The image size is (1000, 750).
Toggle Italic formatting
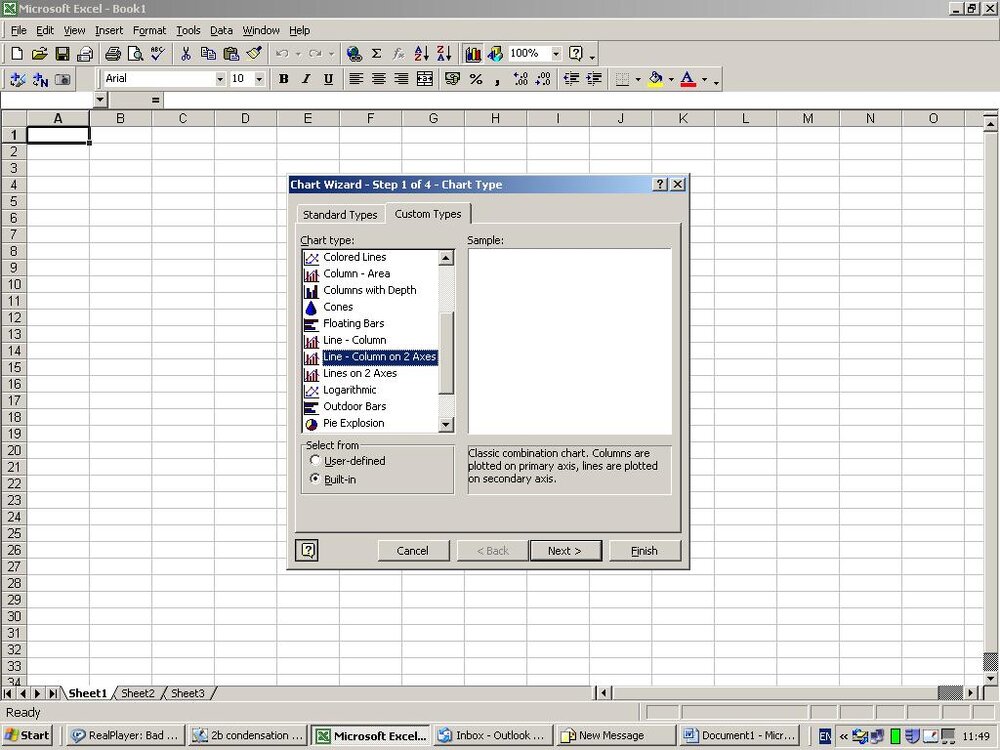point(306,79)
